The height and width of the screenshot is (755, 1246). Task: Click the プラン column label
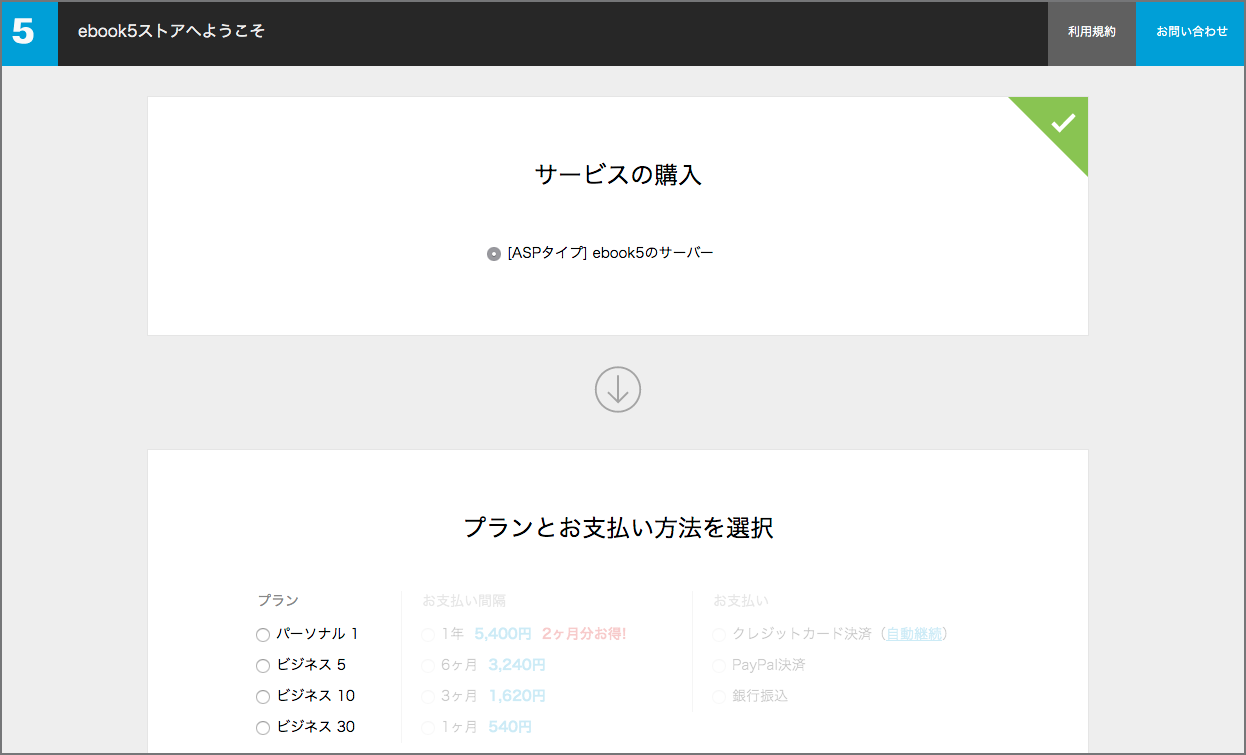point(278,601)
